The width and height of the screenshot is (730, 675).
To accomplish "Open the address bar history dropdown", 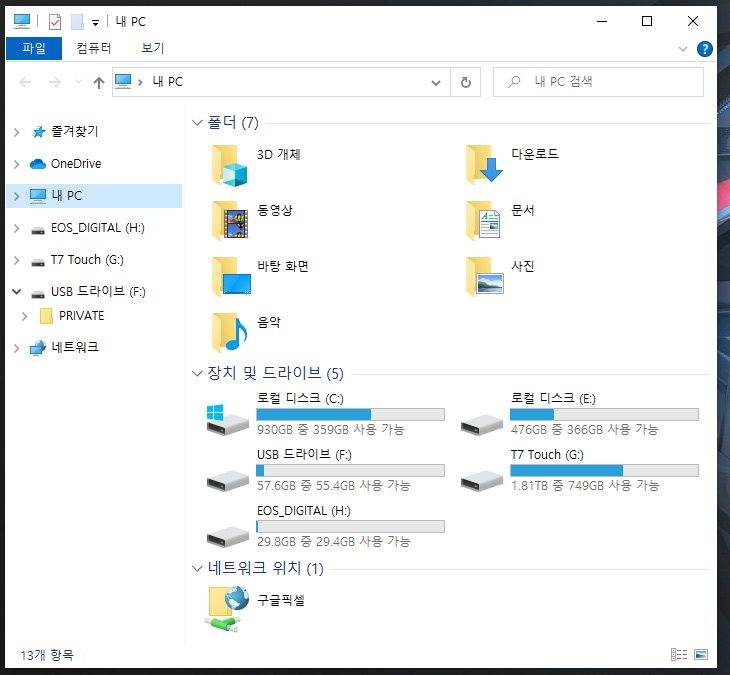I will 436,83.
